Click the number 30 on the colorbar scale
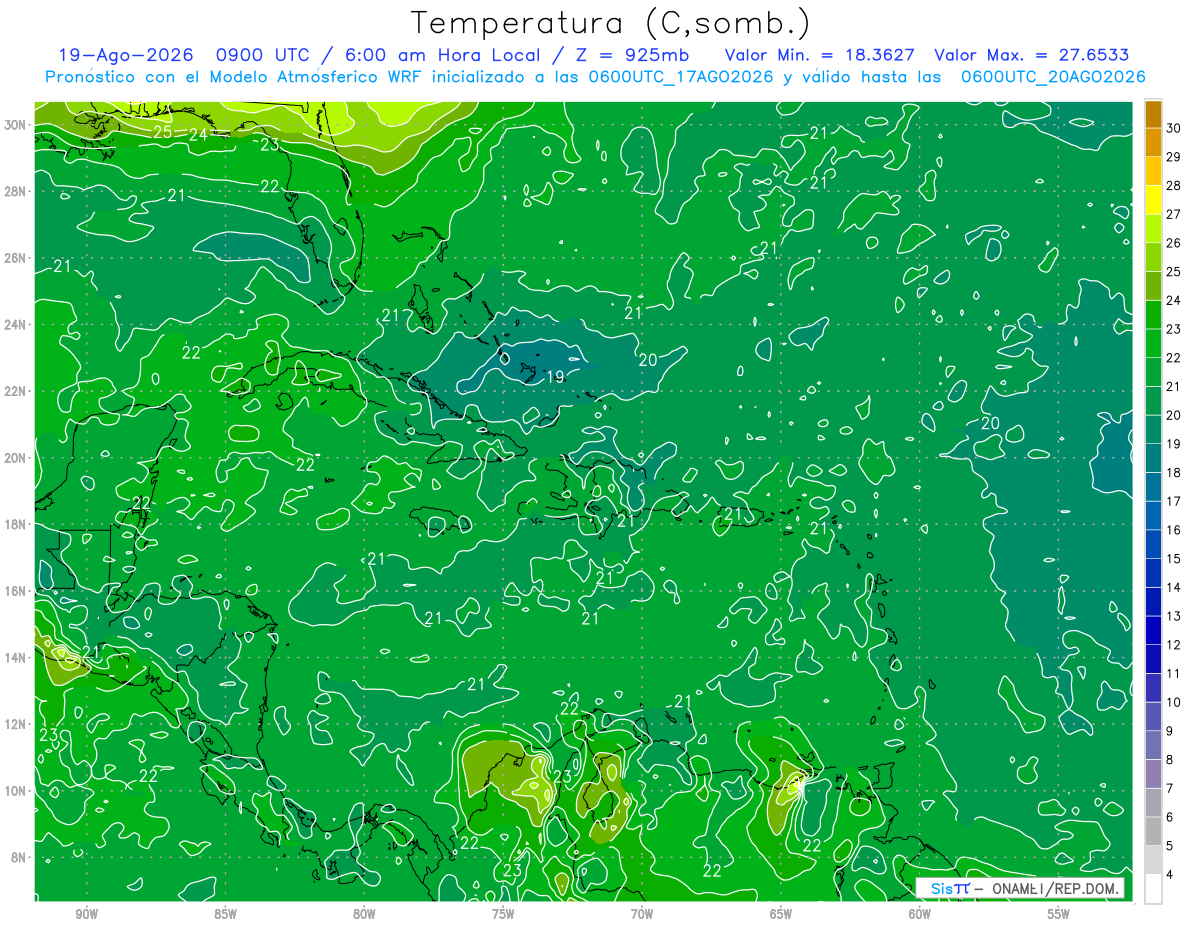This screenshot has height=927, width=1200. point(1174,129)
